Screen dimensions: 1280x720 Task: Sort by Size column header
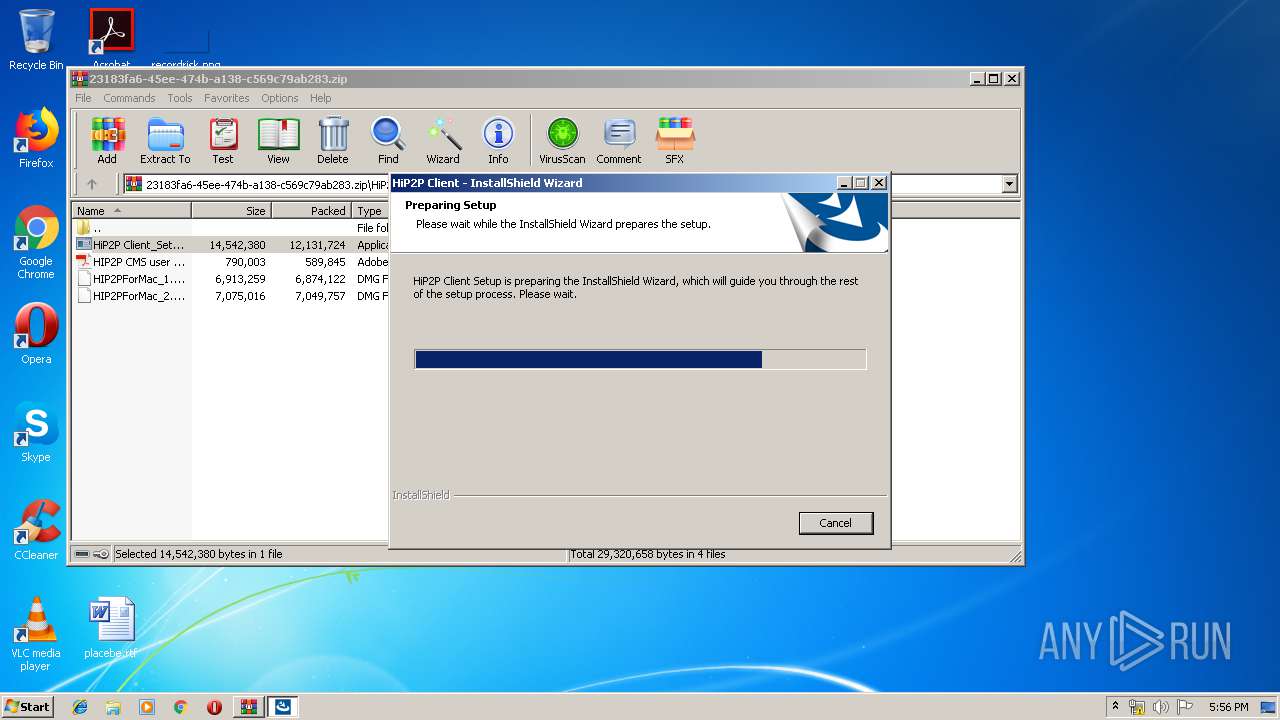click(231, 211)
